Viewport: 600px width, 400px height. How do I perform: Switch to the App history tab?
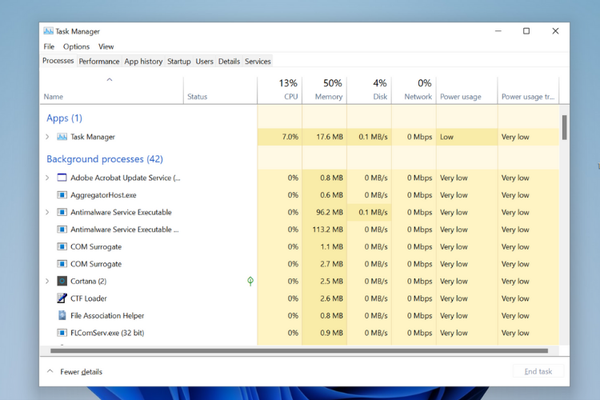point(143,61)
